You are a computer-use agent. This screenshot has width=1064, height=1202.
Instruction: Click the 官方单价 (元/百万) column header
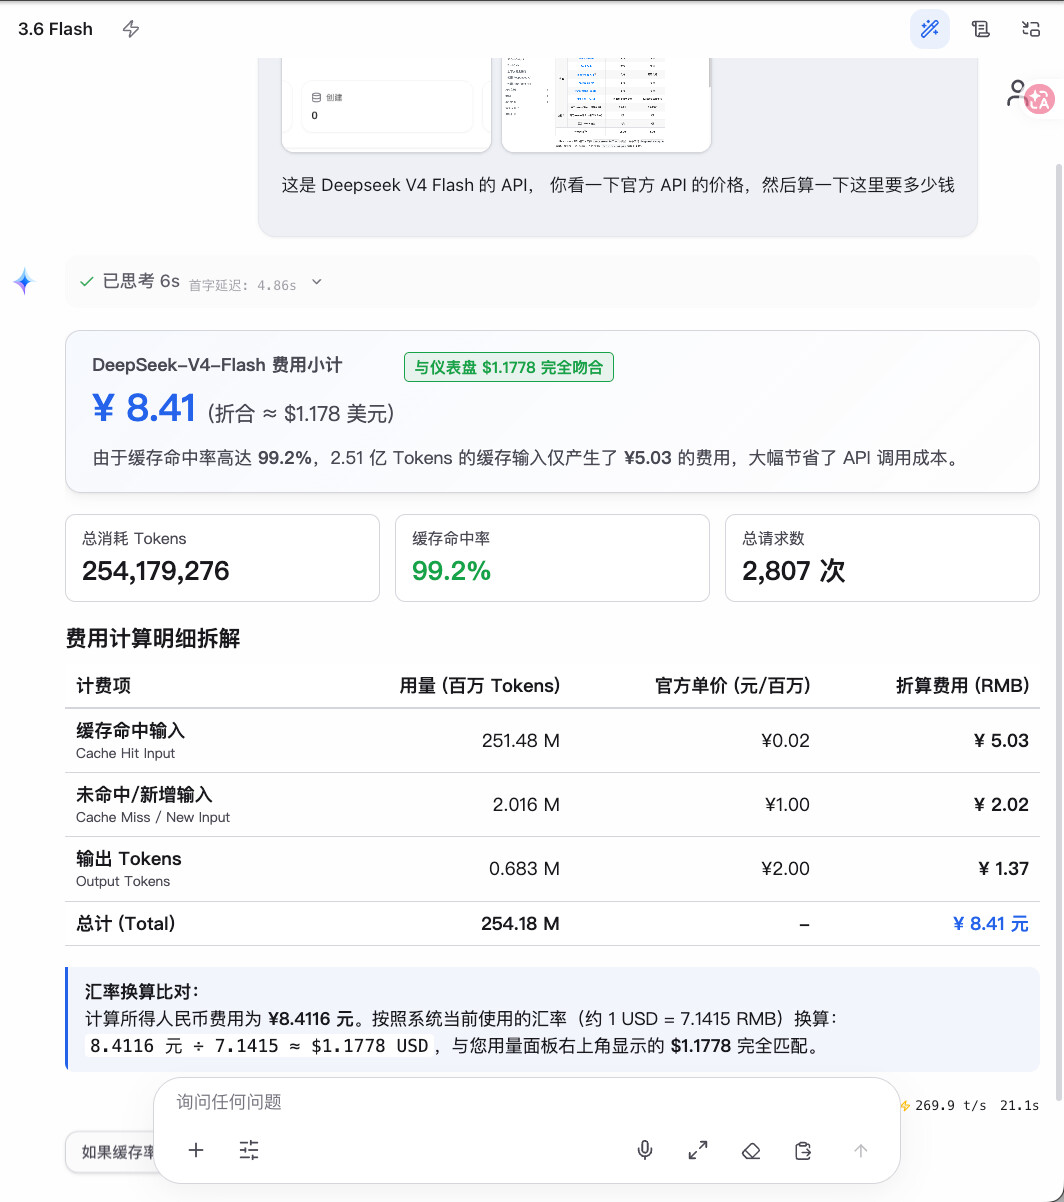click(x=733, y=686)
